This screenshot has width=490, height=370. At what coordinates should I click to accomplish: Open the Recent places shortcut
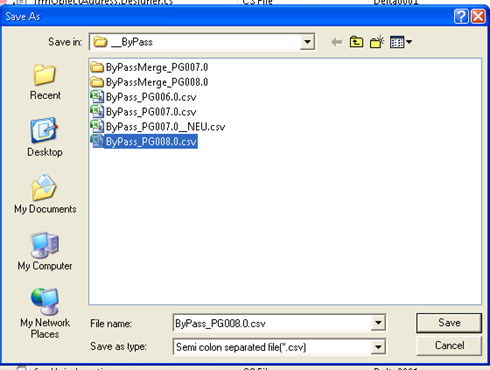tap(45, 82)
